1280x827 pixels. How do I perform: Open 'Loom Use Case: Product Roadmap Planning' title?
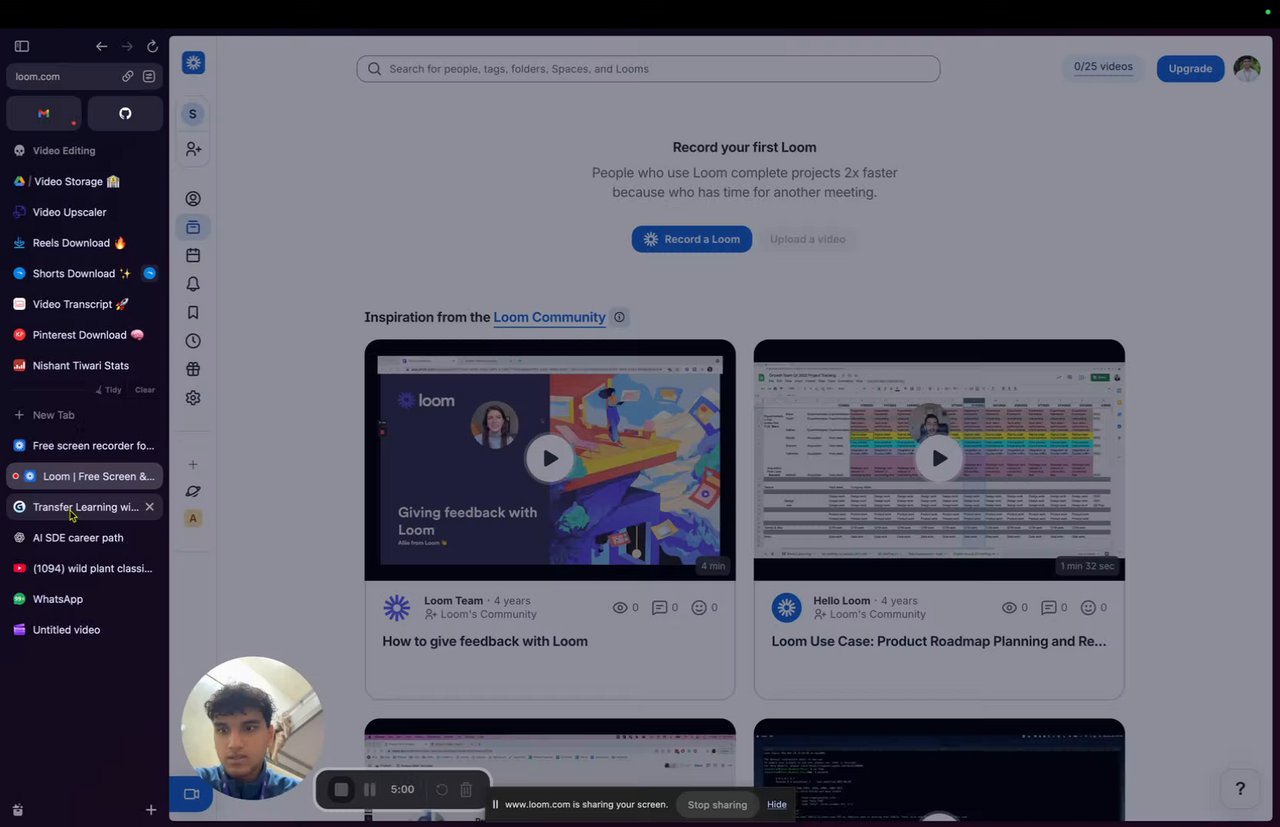(x=939, y=641)
